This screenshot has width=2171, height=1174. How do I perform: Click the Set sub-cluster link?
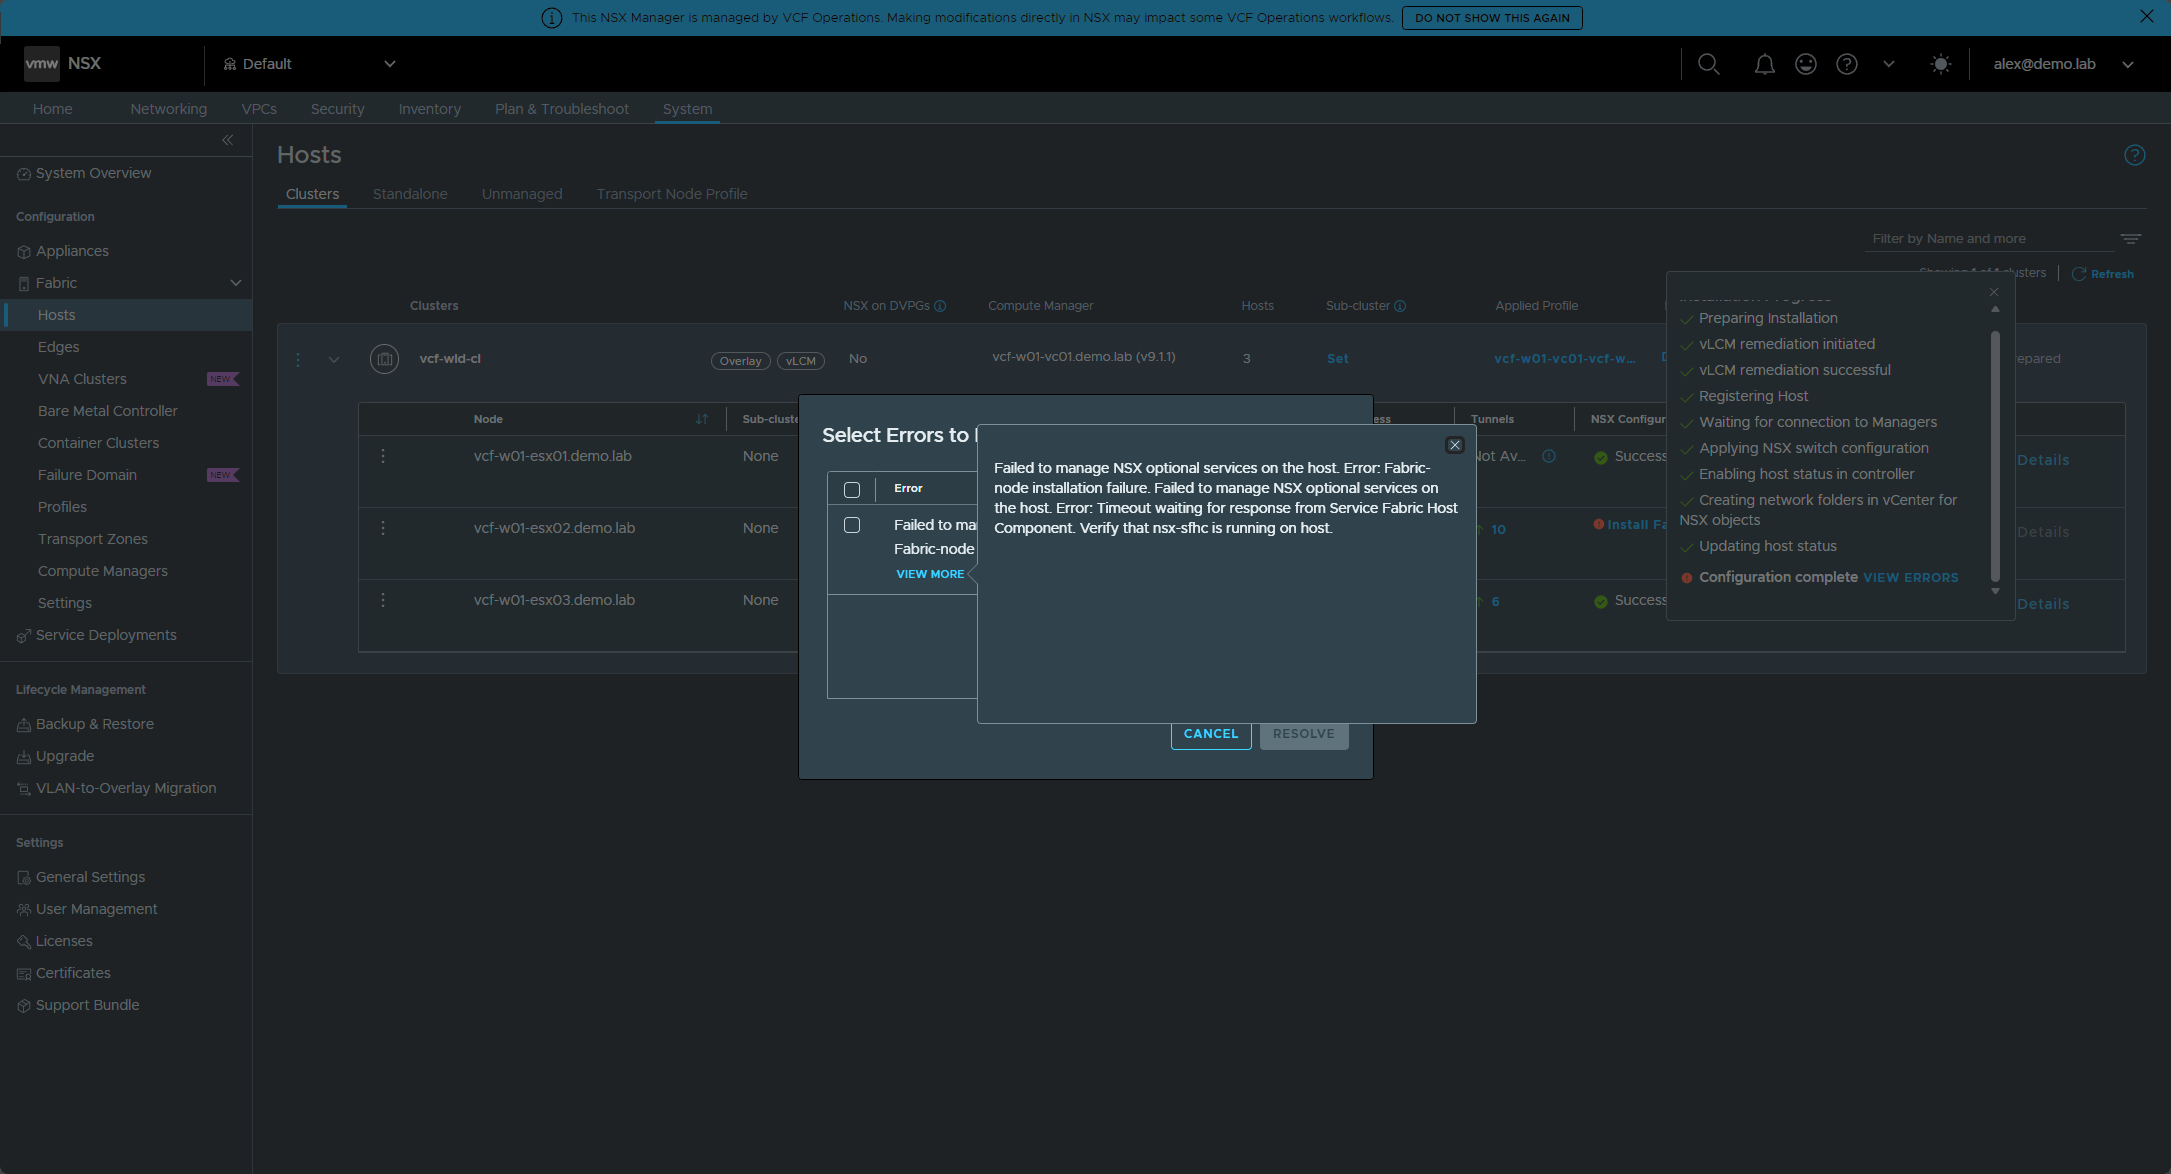(1338, 359)
